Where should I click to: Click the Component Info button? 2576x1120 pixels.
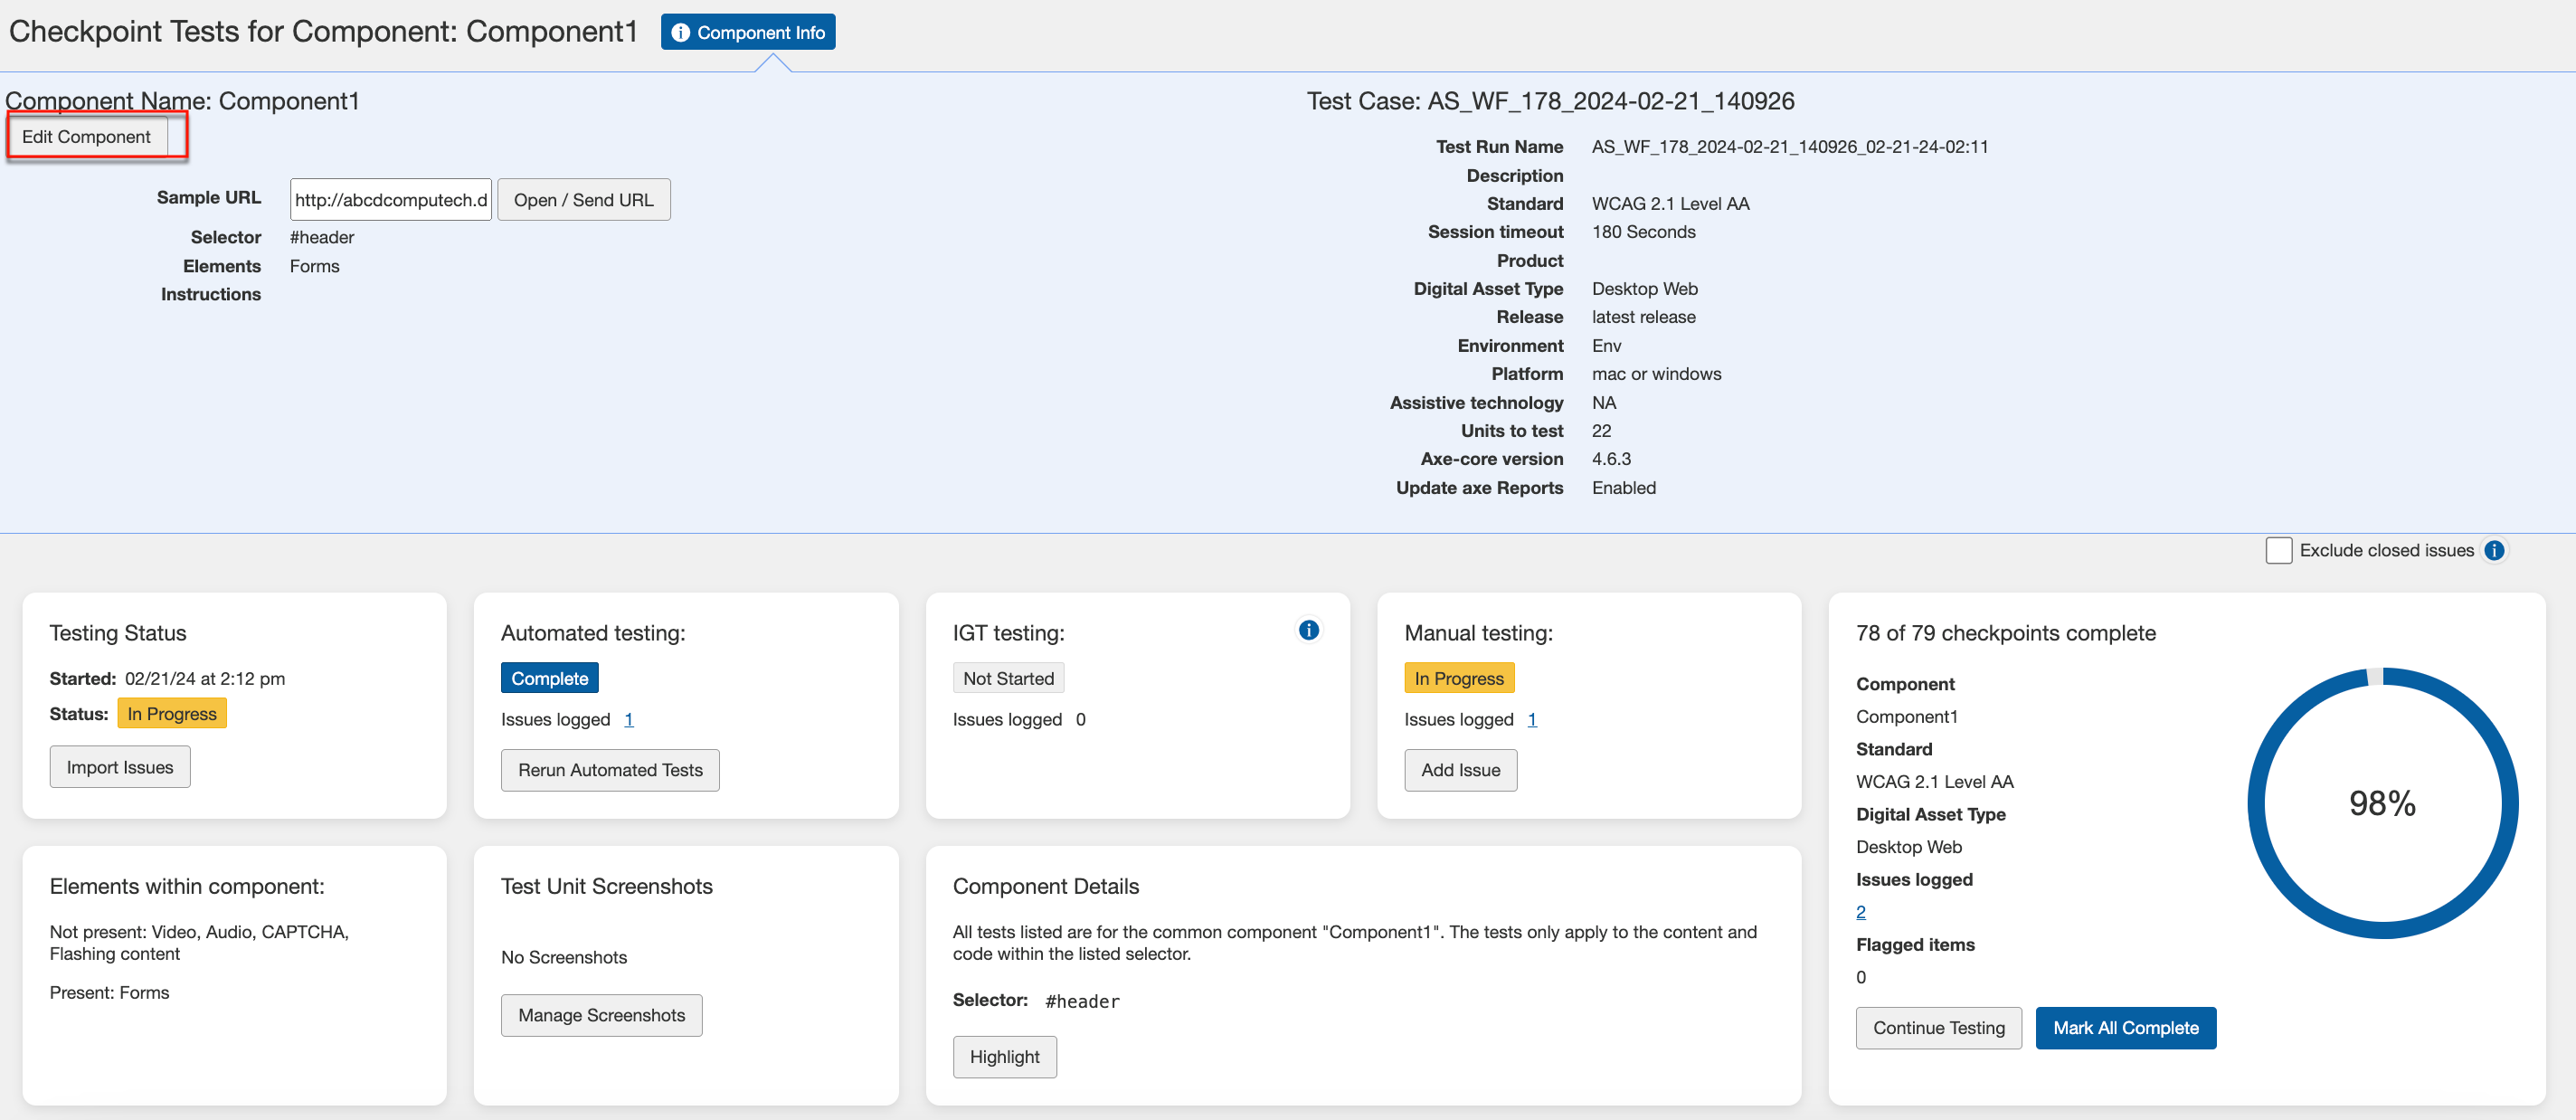tap(747, 32)
